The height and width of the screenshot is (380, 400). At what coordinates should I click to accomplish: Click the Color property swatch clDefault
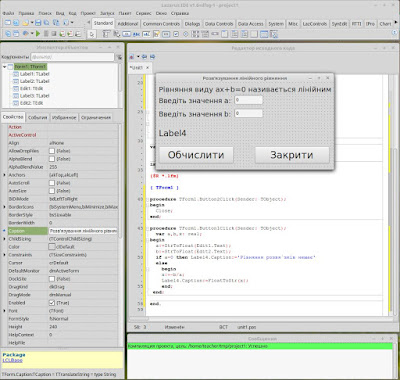coord(52,247)
